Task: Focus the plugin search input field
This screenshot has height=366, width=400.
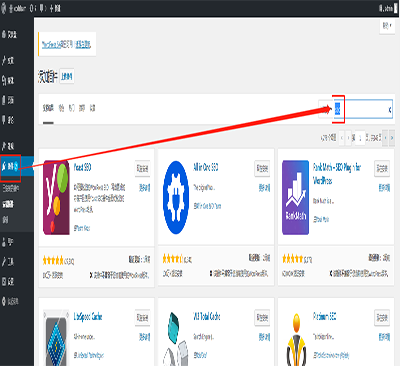Action: pyautogui.click(x=363, y=109)
